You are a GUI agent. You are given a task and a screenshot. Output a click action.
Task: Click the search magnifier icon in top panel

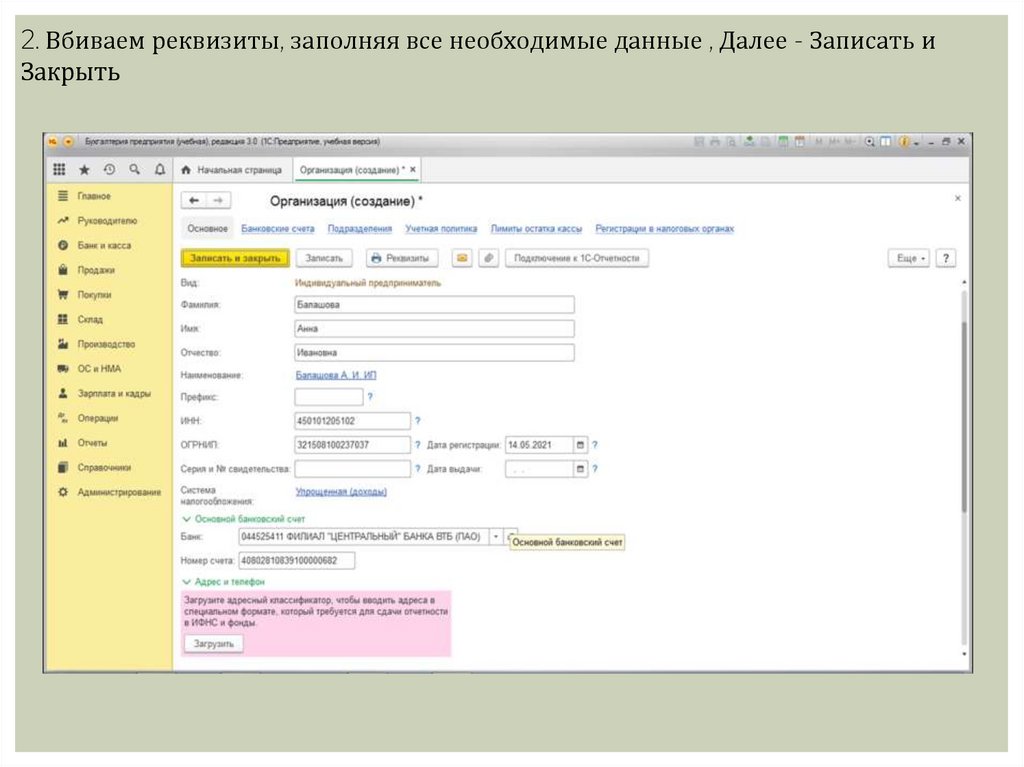134,170
